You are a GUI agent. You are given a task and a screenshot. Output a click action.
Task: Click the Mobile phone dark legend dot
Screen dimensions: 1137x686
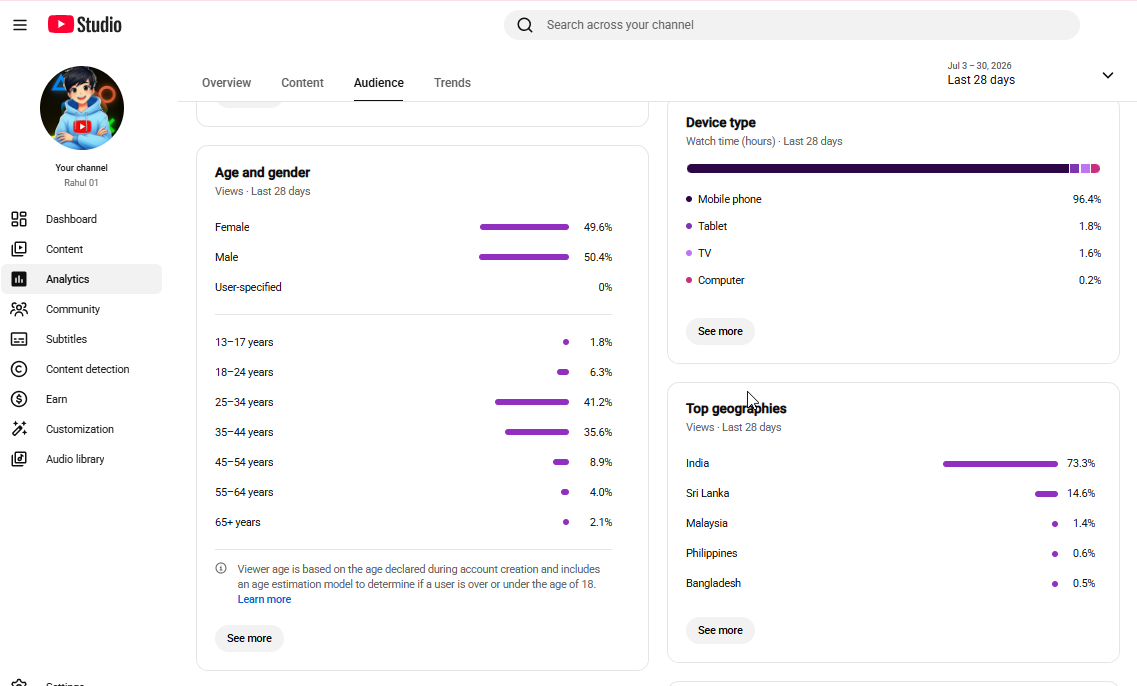689,199
